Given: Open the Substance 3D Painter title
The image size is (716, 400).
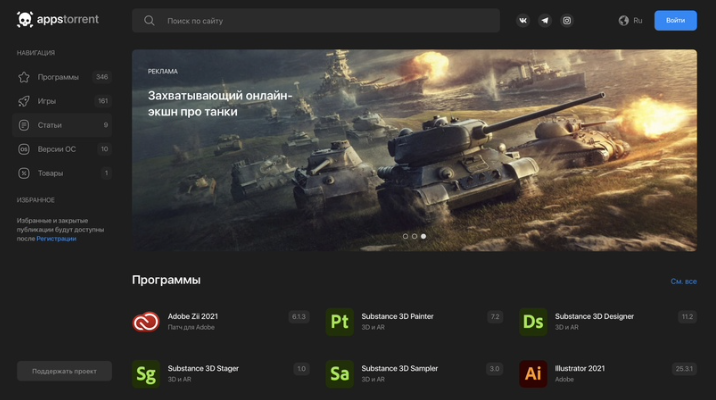Looking at the screenshot, I should (x=397, y=316).
